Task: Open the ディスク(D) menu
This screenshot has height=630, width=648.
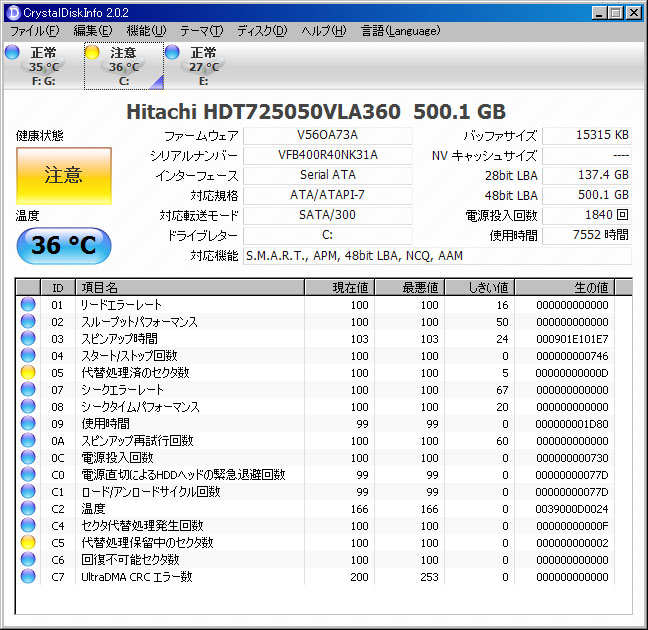Action: coord(262,31)
